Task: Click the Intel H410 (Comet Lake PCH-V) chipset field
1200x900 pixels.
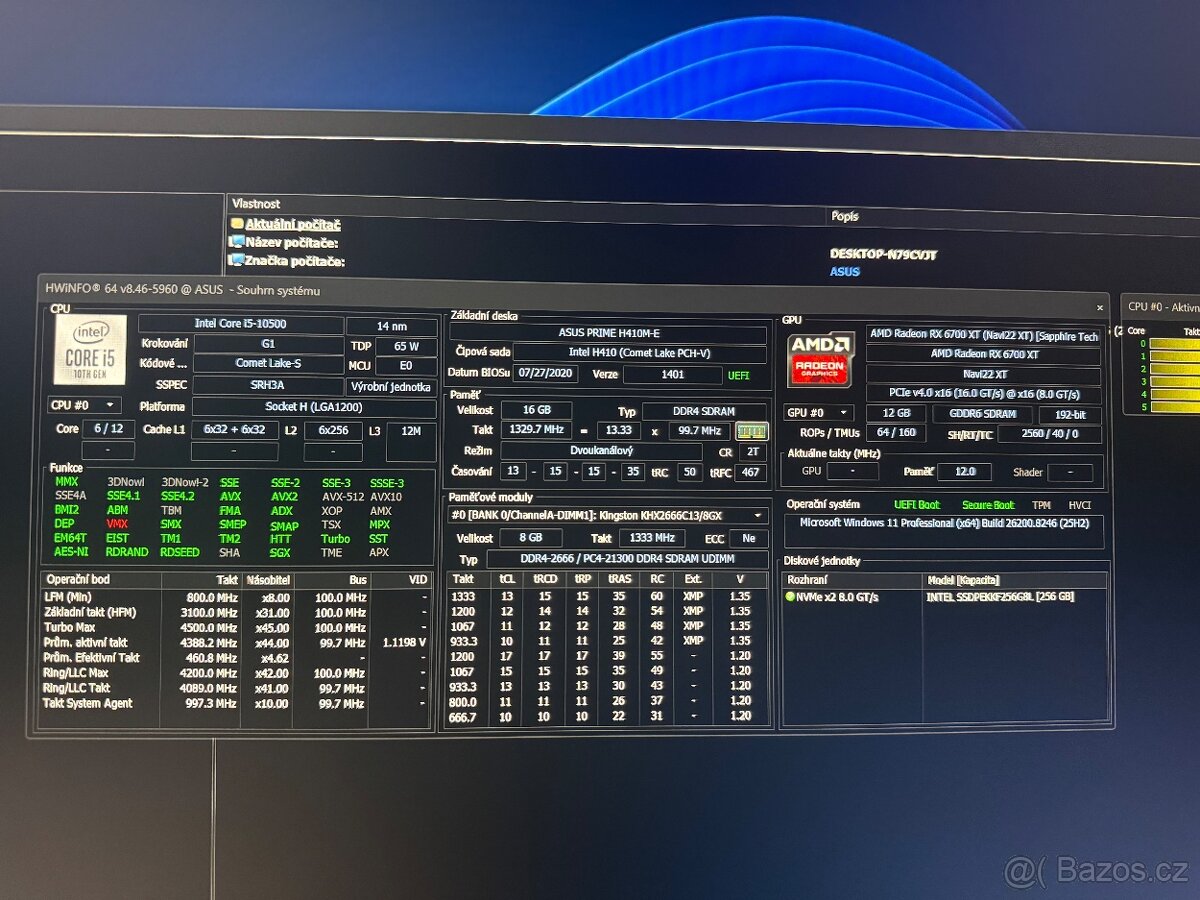Action: (640, 352)
